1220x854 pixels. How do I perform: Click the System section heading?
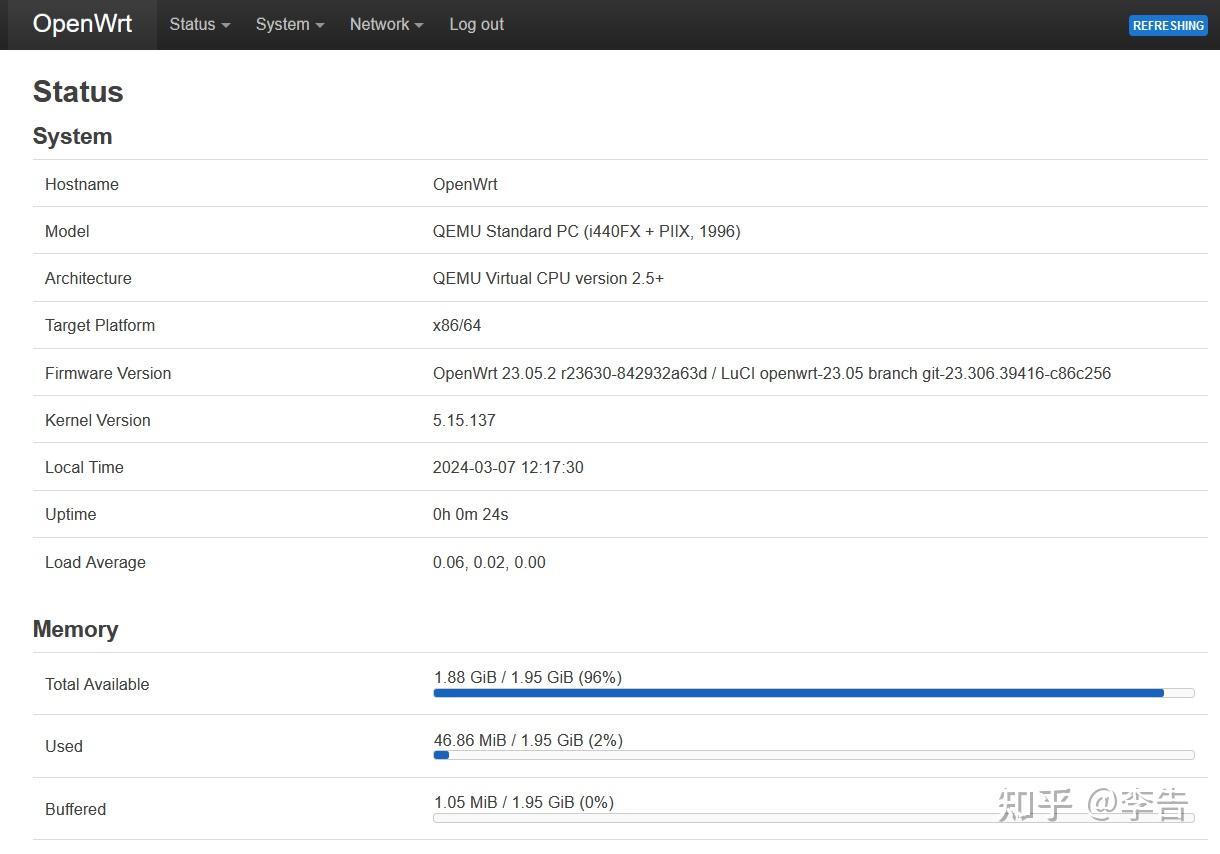(x=72, y=136)
